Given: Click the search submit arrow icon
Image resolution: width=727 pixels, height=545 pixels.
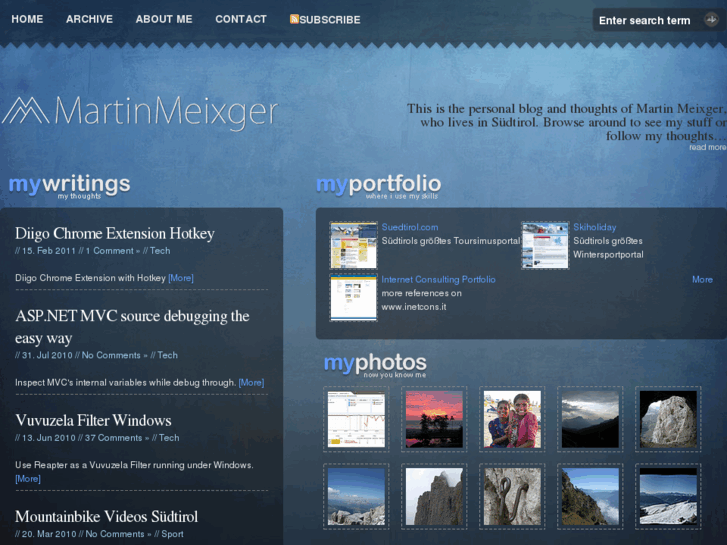Looking at the screenshot, I should (x=711, y=20).
